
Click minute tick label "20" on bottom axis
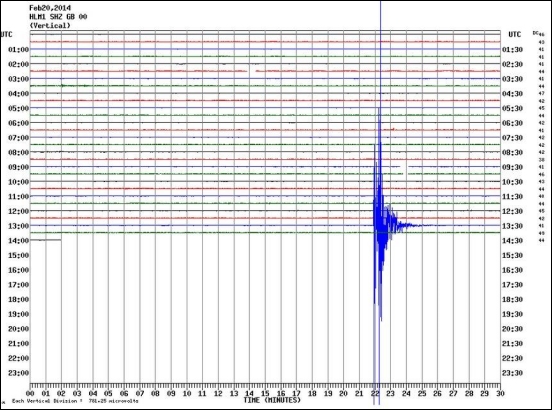pyautogui.click(x=344, y=393)
